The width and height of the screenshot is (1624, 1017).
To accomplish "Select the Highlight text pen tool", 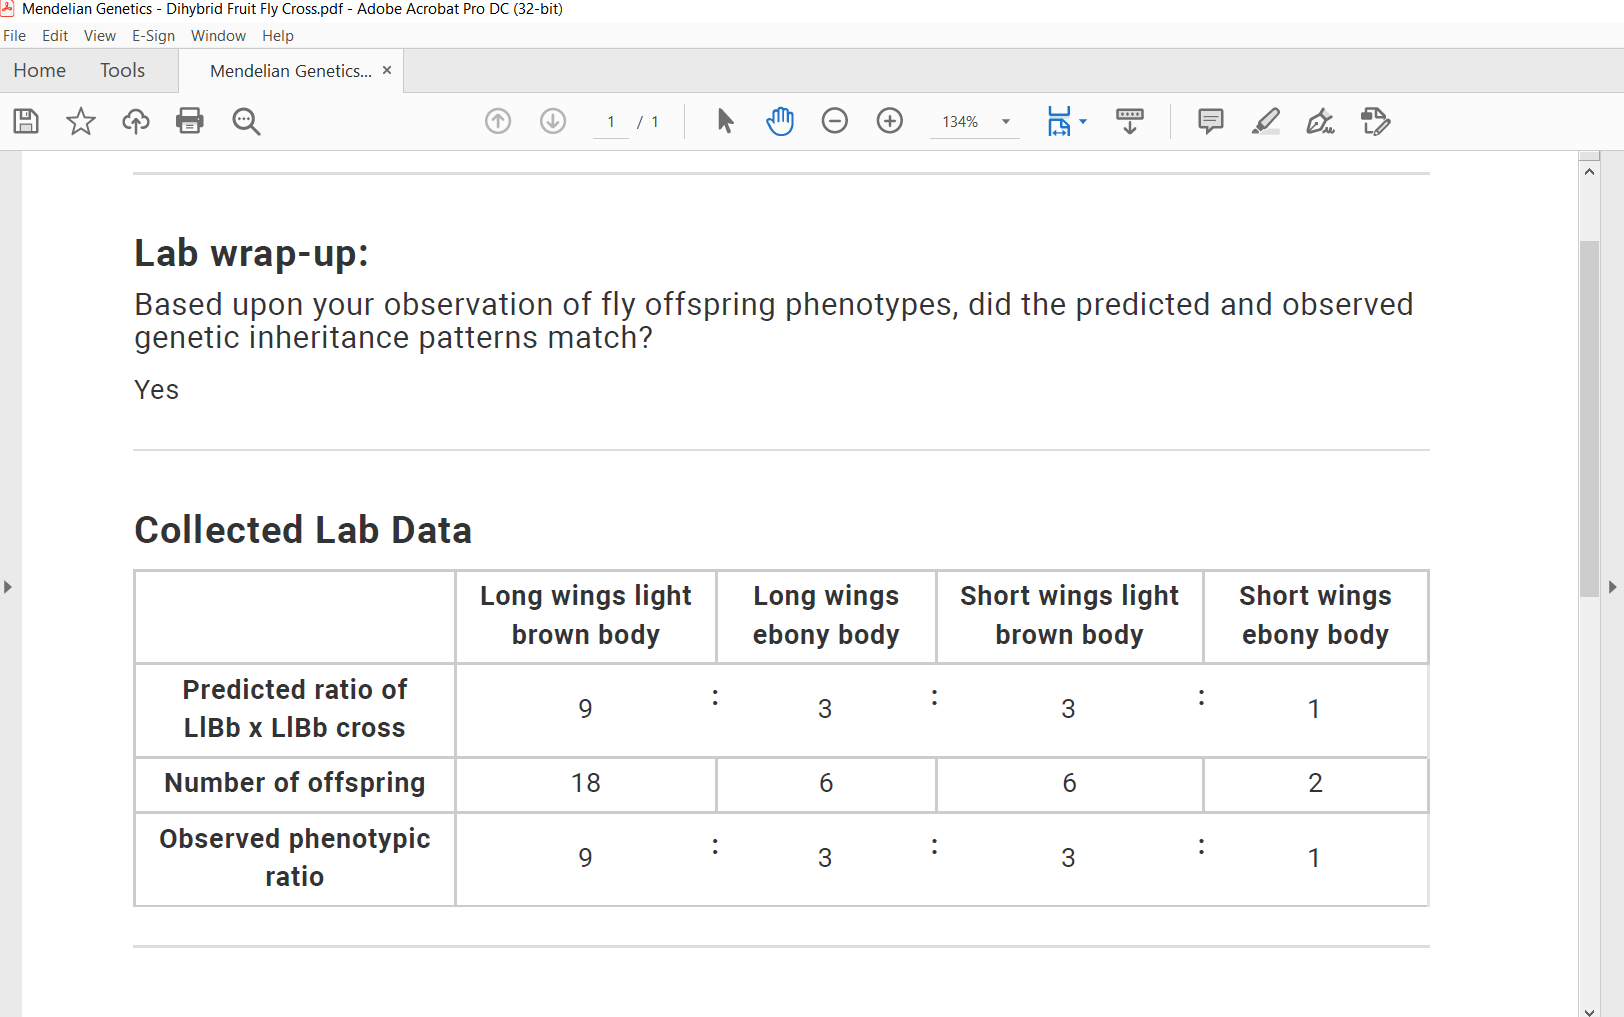I will click(x=1266, y=122).
